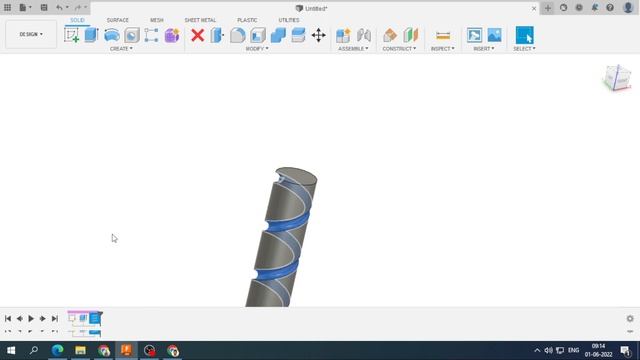Click the Select tool icon
Image resolution: width=640 pixels, height=360 pixels.
click(524, 35)
